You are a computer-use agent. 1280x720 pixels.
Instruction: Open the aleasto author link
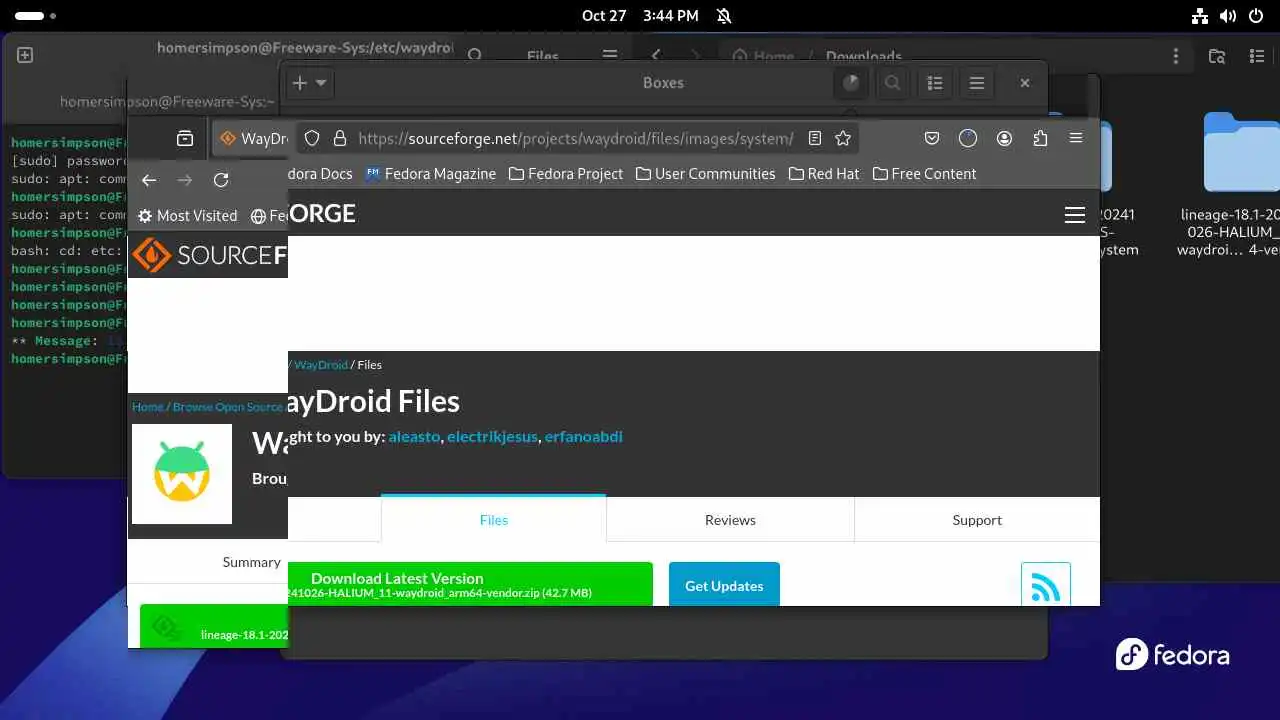click(x=414, y=436)
